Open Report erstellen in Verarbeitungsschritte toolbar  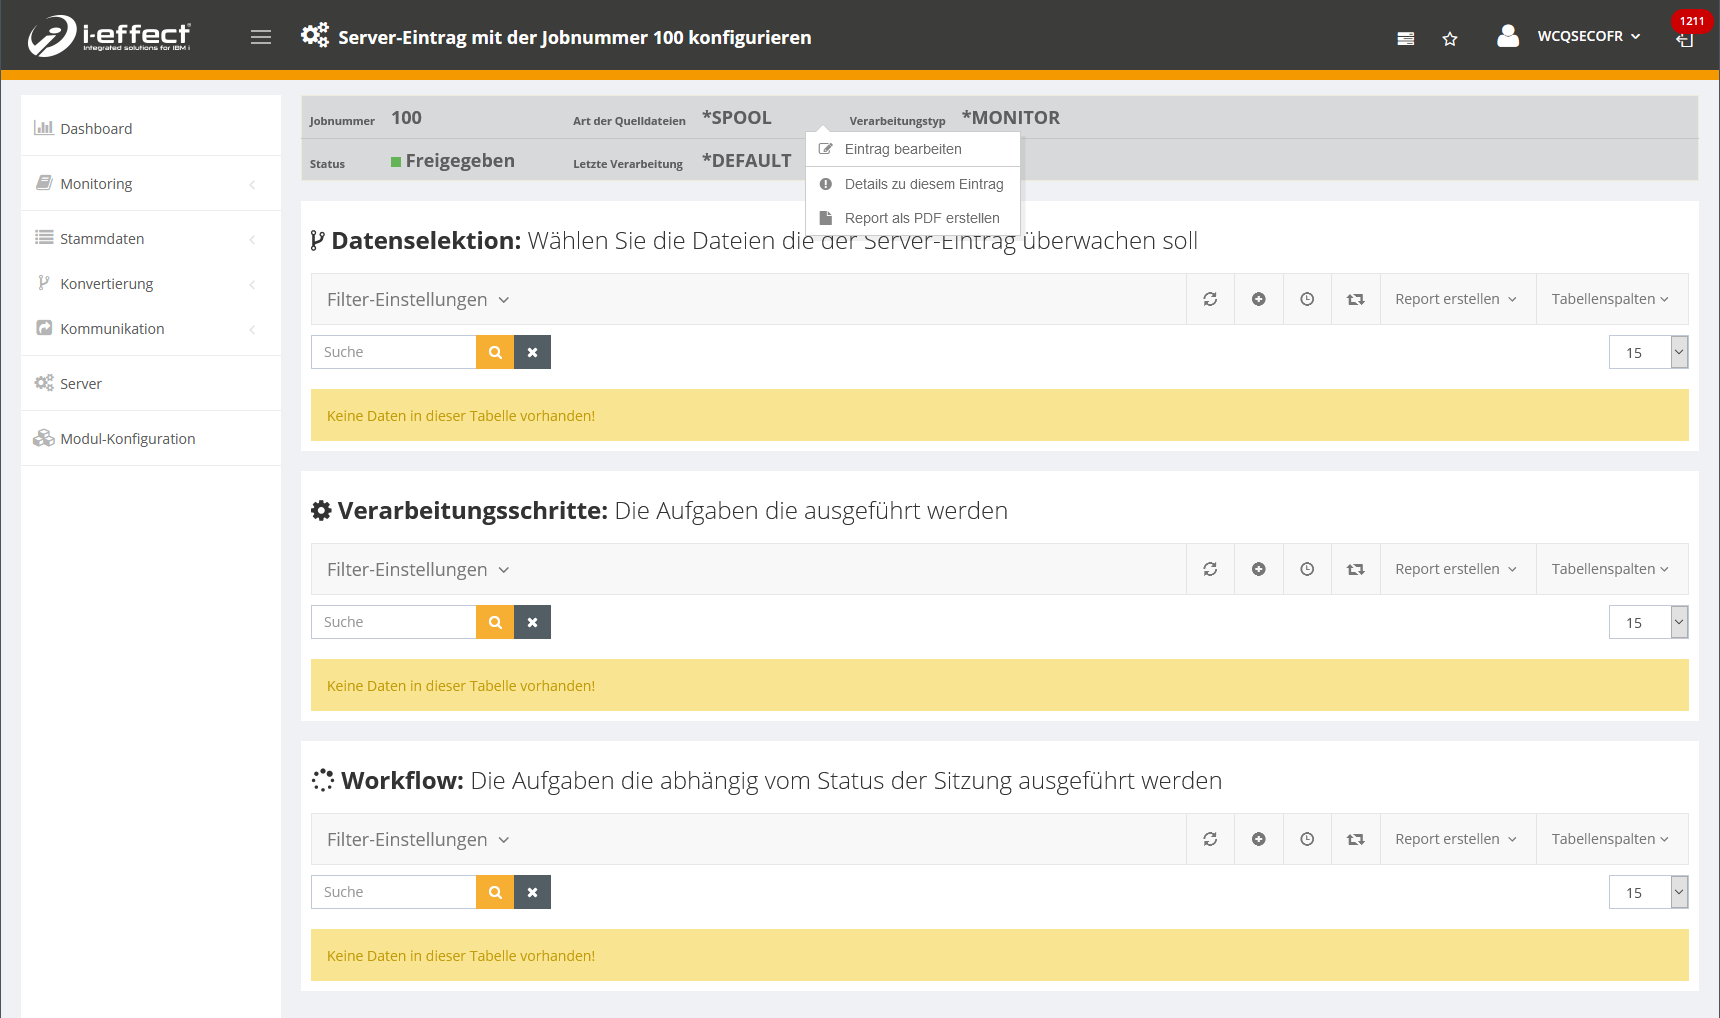pos(1456,569)
